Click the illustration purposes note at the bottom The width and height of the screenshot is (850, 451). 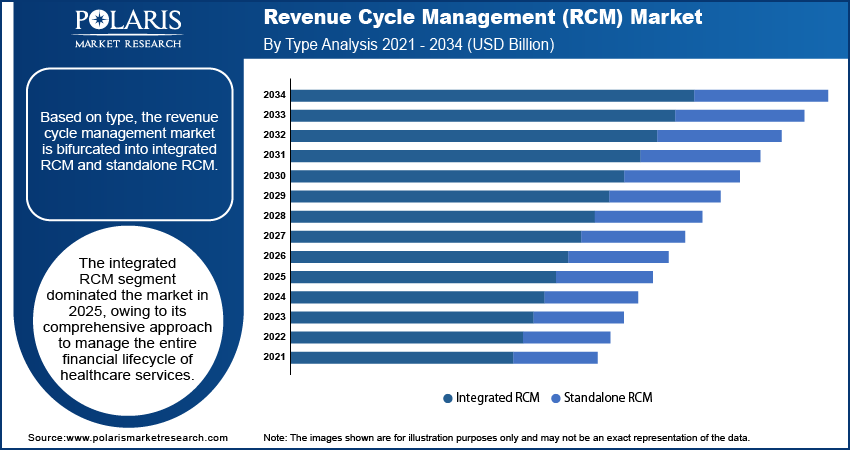coord(506,438)
